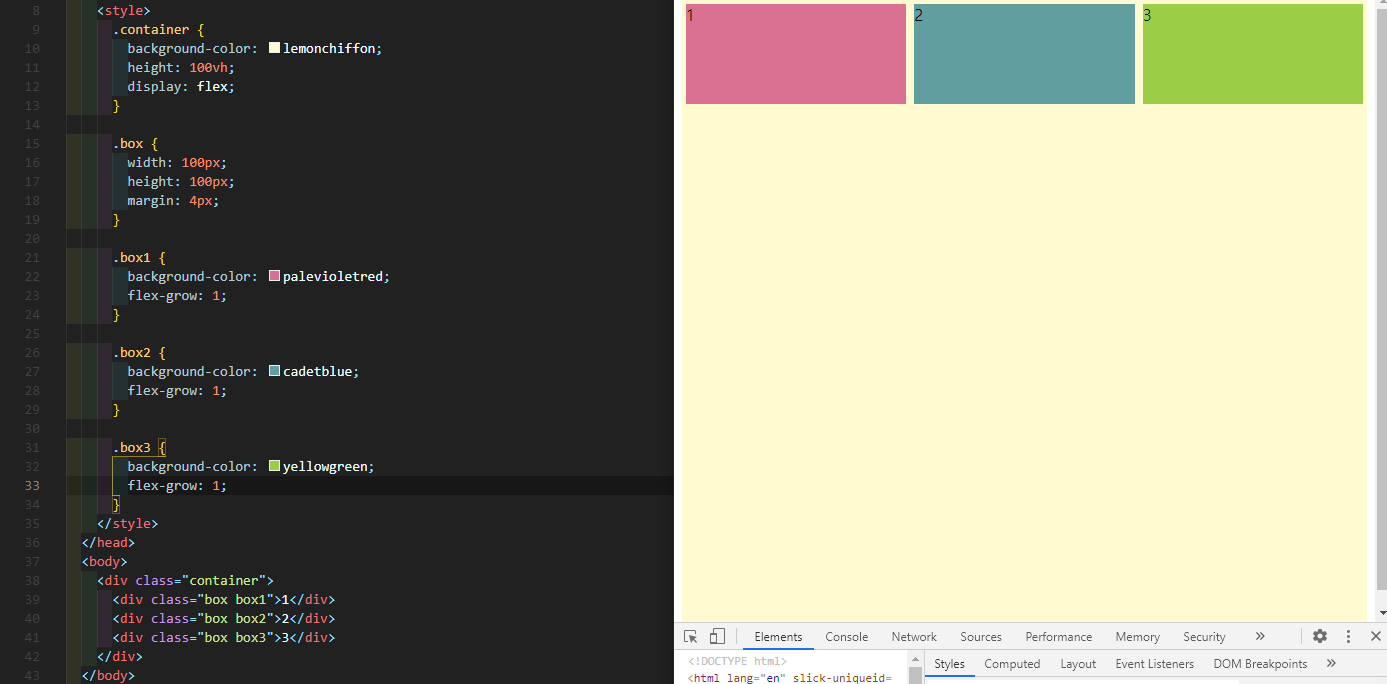Click the <!DOCTYPE html> node in Elements
Image resolution: width=1387 pixels, height=684 pixels.
coord(737,661)
